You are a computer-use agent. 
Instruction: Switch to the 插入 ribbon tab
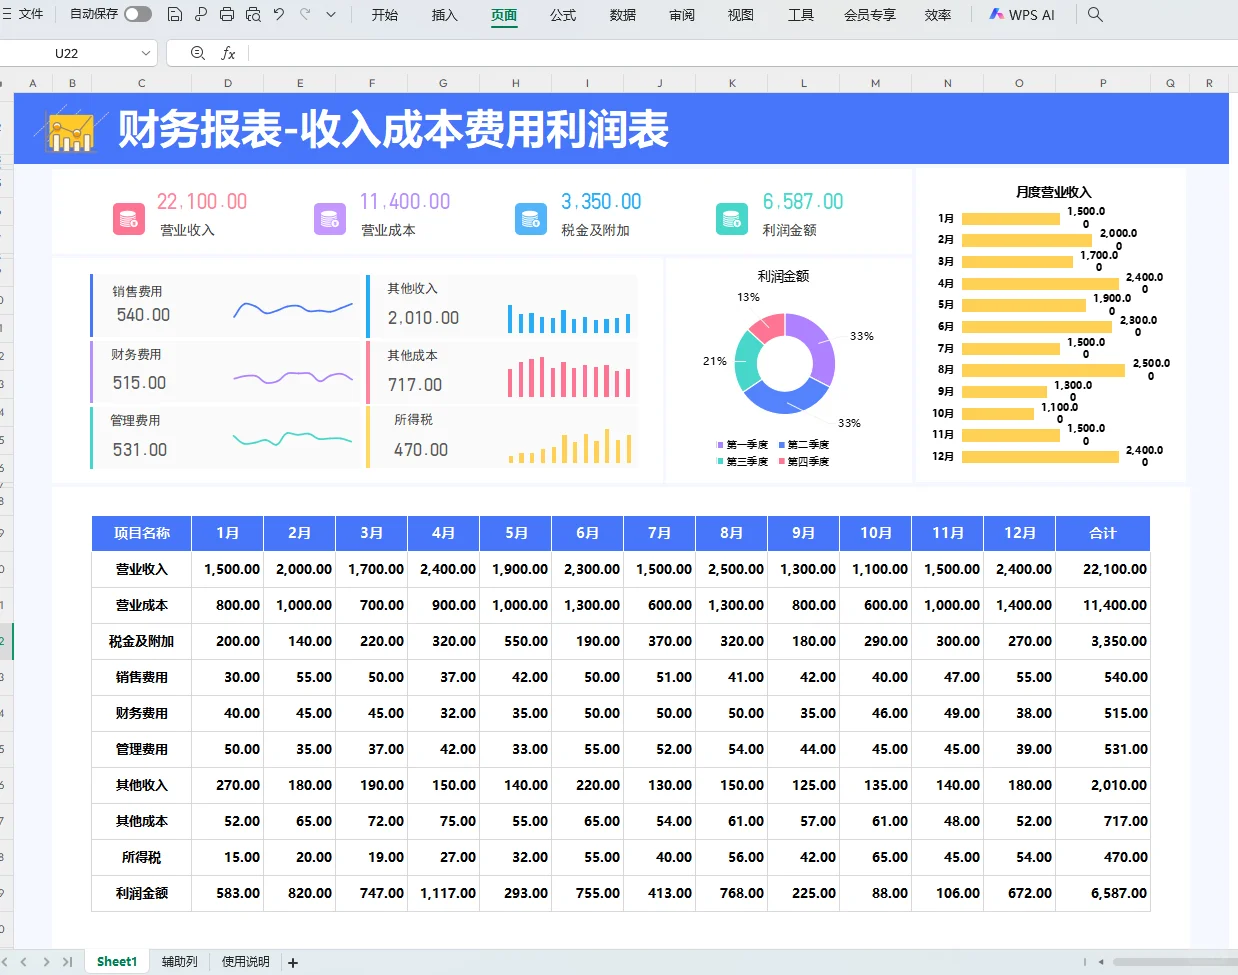(x=444, y=15)
